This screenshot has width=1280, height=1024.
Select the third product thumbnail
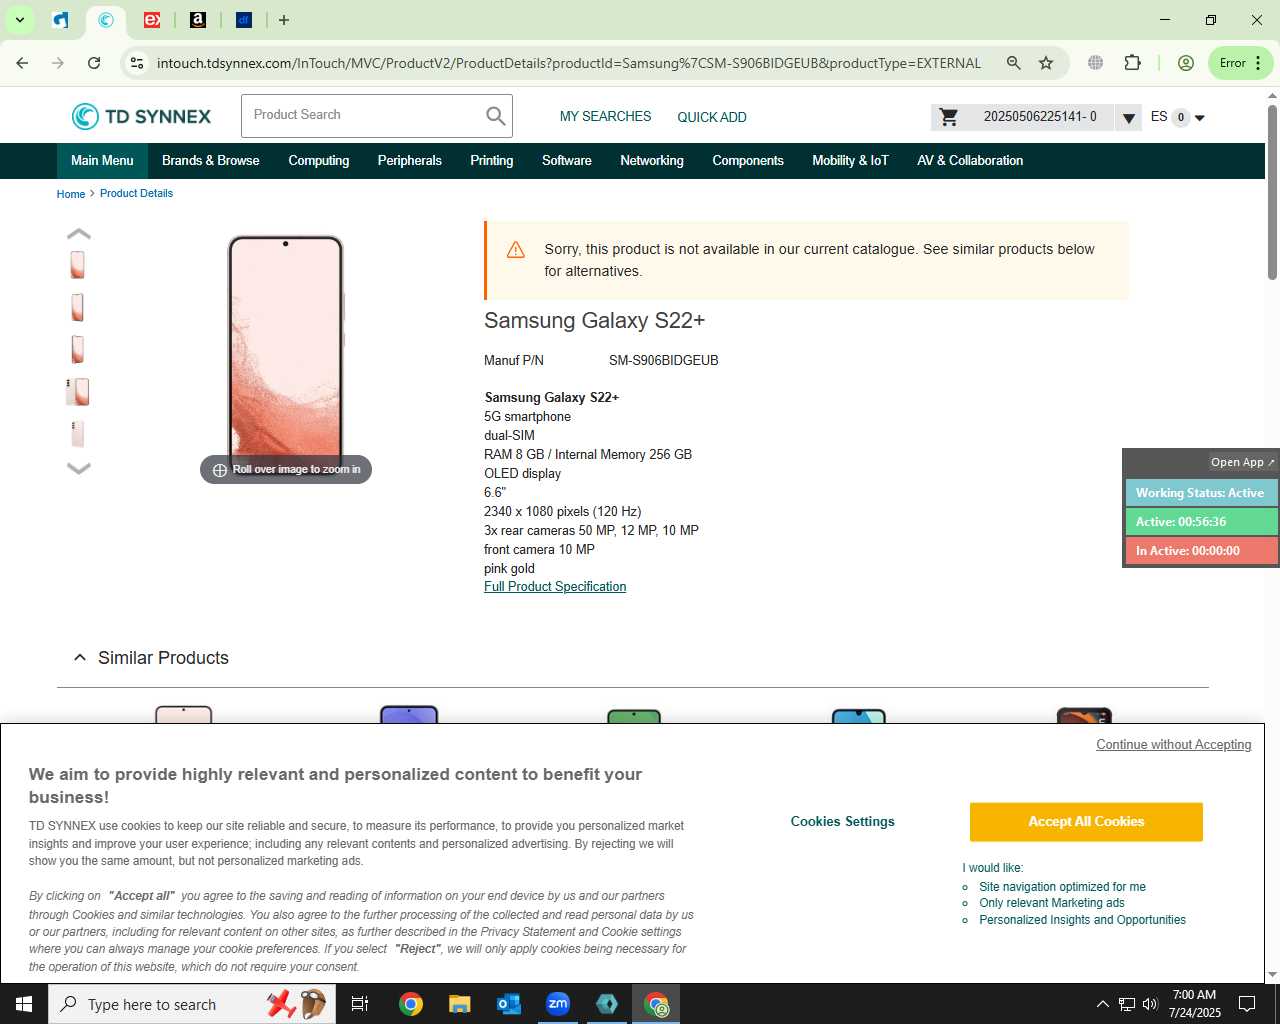78,349
